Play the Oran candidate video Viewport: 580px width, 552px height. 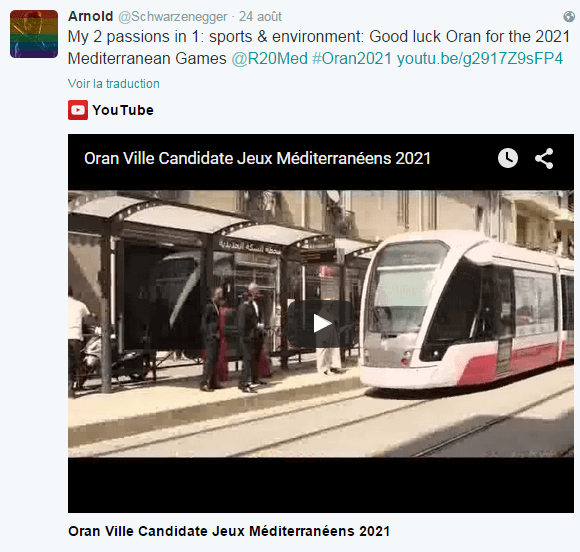[x=321, y=324]
